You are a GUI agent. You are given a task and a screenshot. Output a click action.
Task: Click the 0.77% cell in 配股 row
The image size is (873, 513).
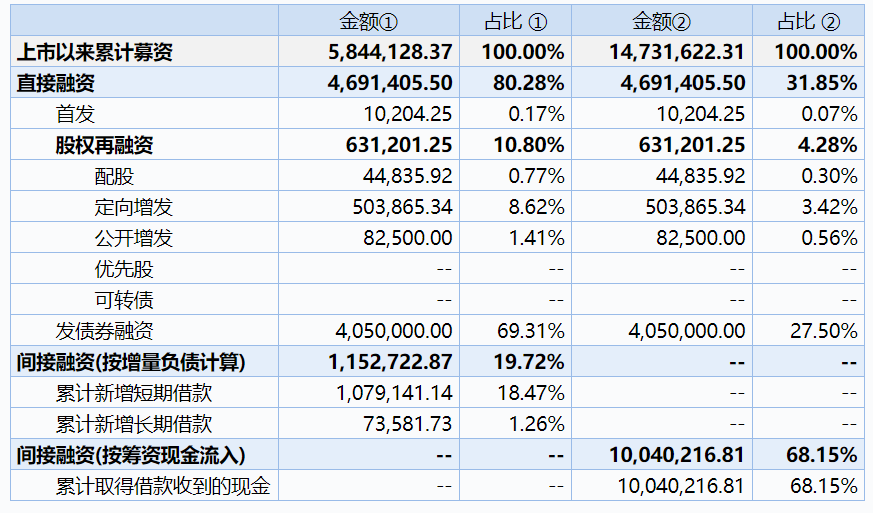pyautogui.click(x=537, y=177)
